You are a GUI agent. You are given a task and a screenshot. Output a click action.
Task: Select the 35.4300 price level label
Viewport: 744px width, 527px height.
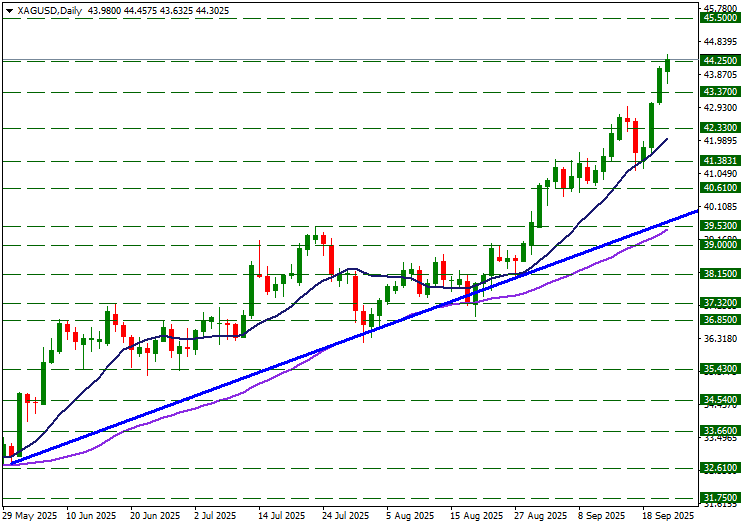721,370
